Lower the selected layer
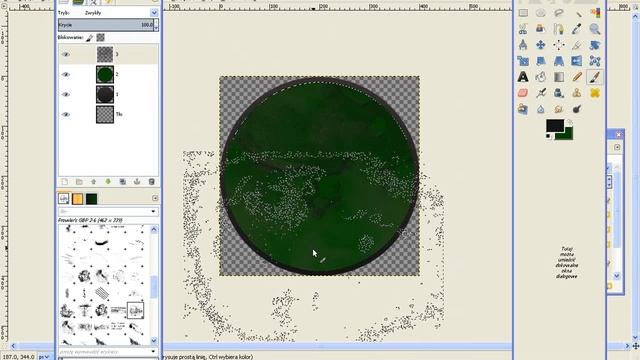 [x=108, y=182]
